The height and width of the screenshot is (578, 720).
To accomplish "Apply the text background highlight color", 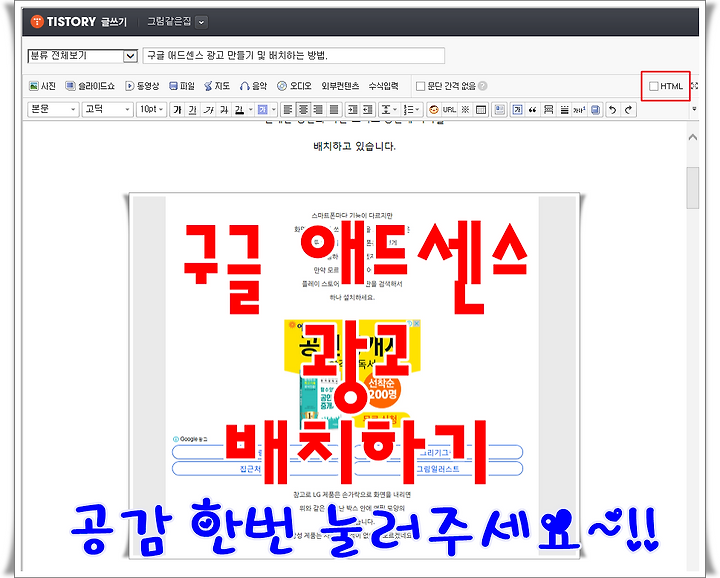I will [263, 110].
